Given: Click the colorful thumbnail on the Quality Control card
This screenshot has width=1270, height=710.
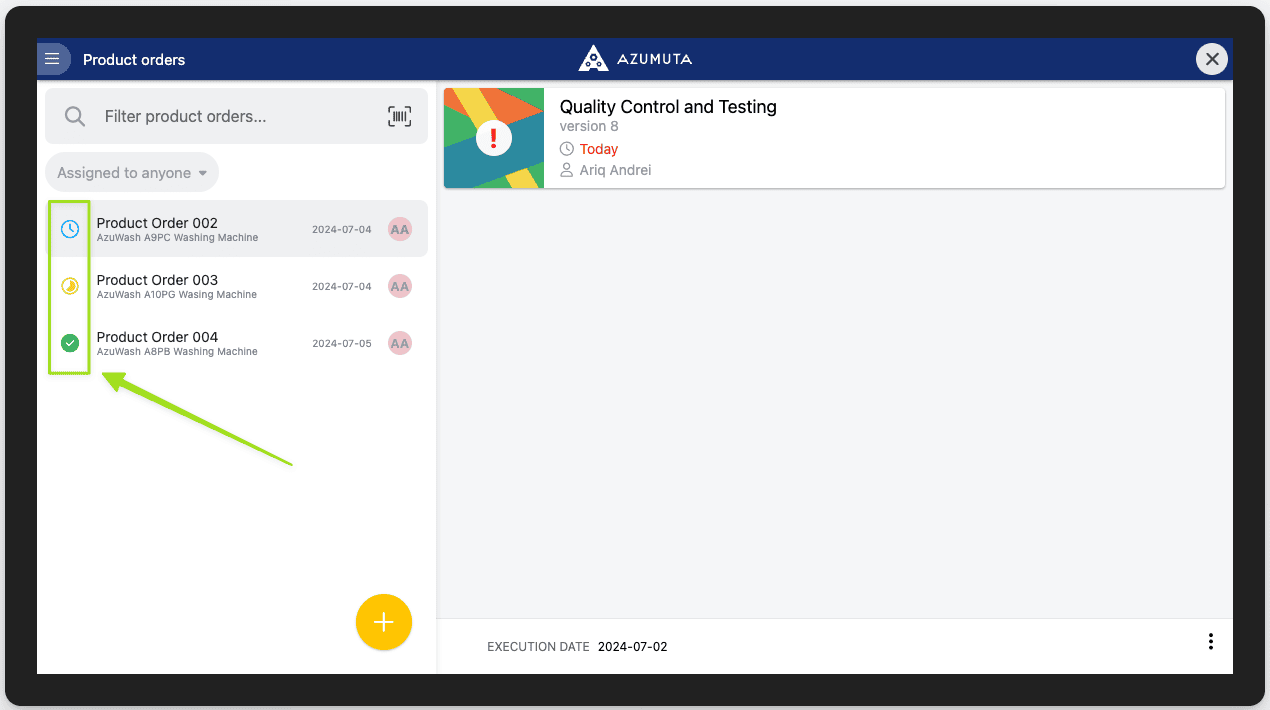Looking at the screenshot, I should 493,138.
